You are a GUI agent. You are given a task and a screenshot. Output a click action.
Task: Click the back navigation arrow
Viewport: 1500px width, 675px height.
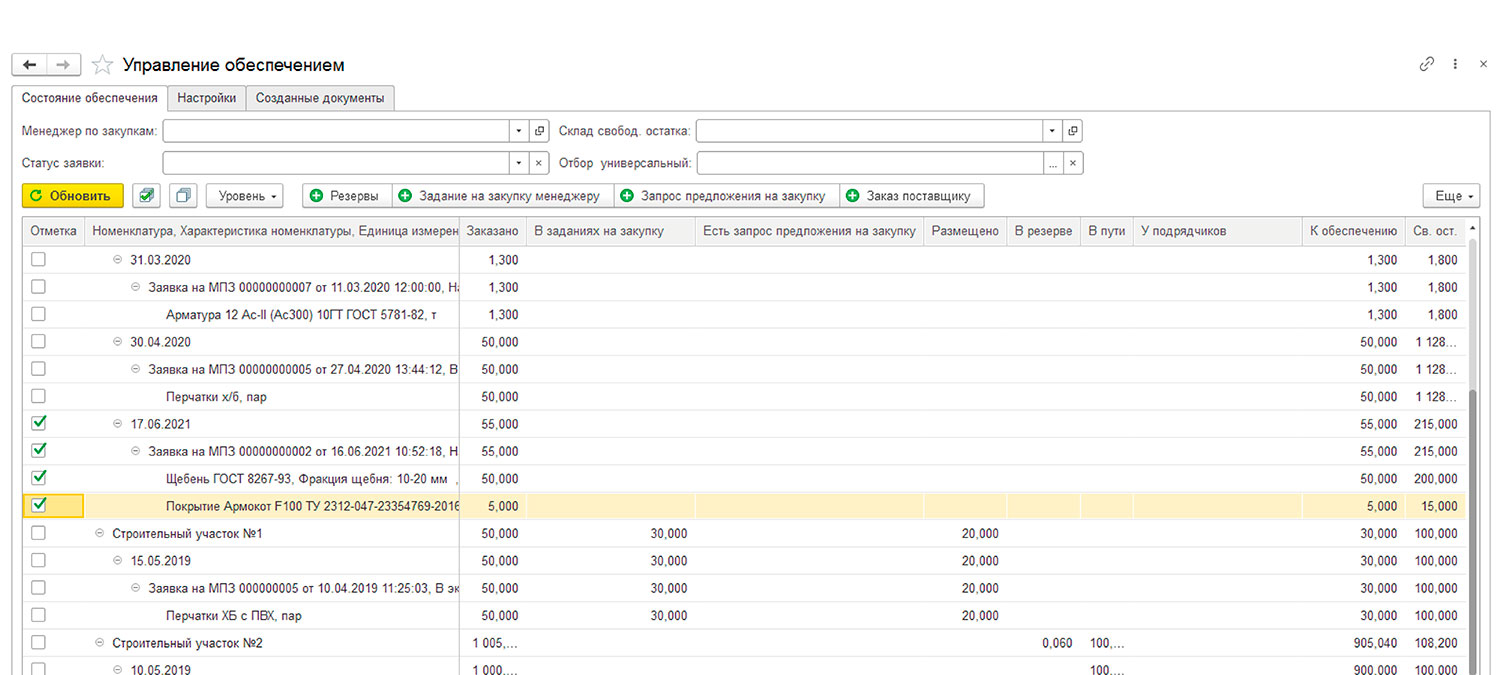[x=29, y=65]
